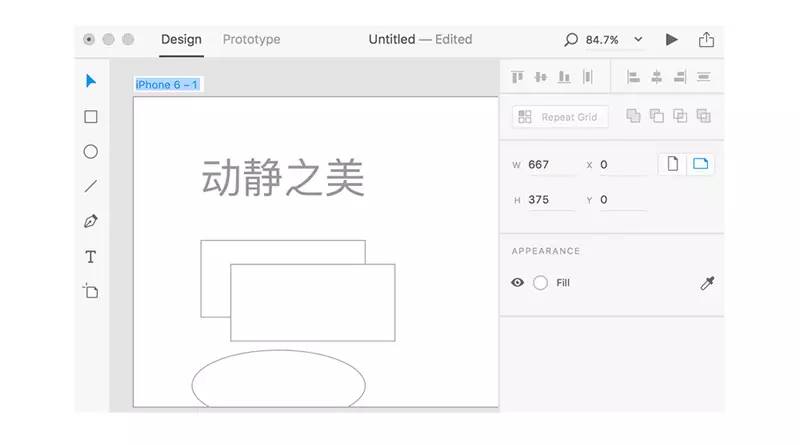800x445 pixels.
Task: Switch artboard to landscape orientation
Action: (x=701, y=164)
